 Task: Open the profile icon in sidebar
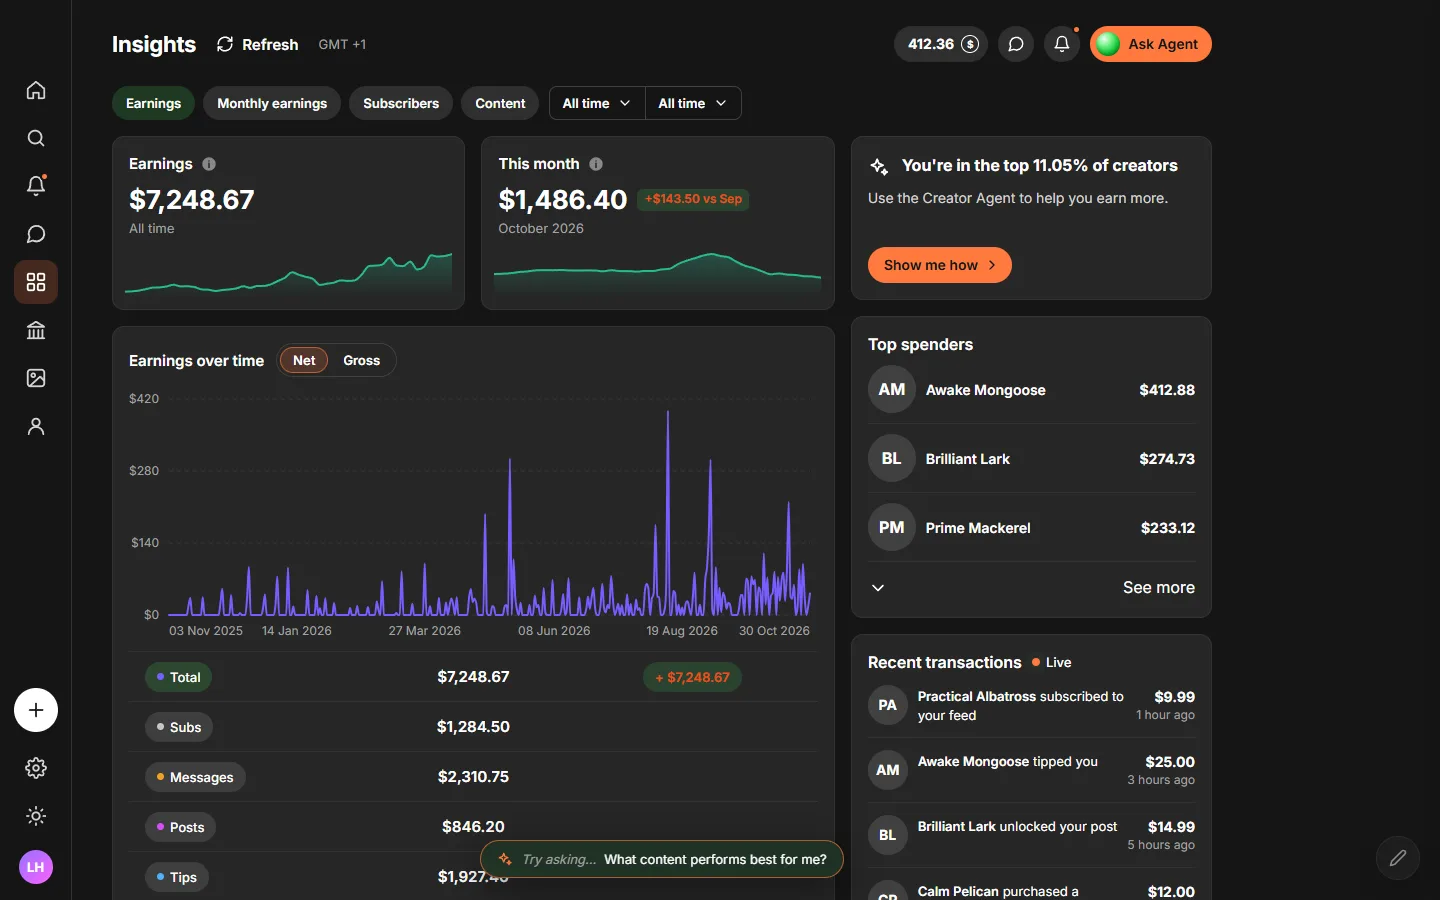[x=36, y=426]
